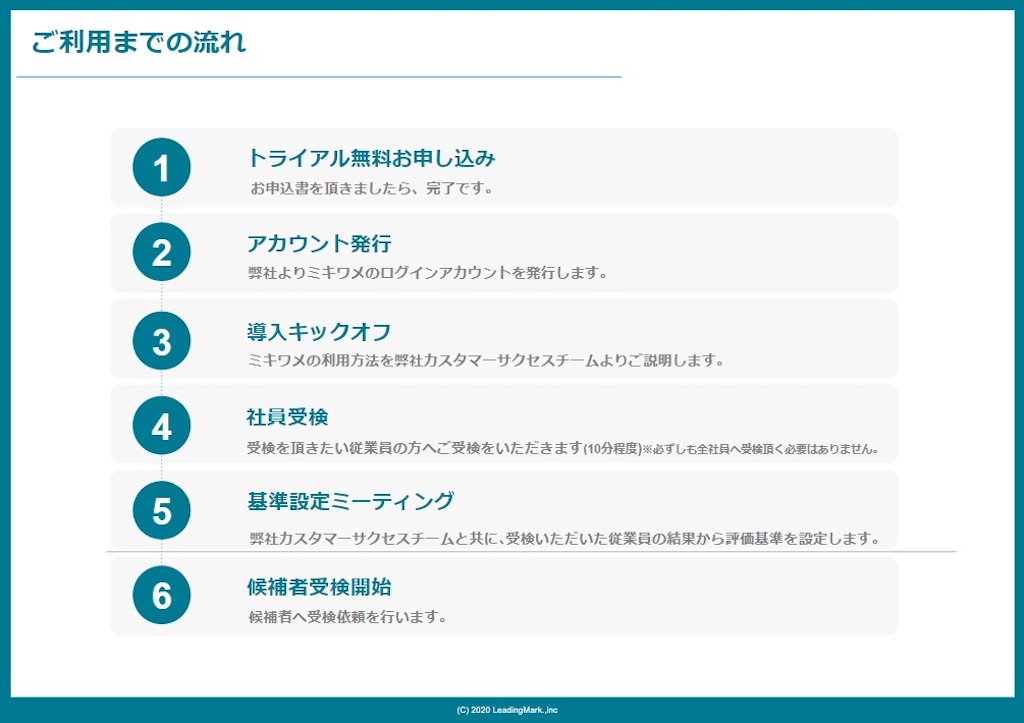Click the 社員受検 heading
Viewport: 1024px width, 723px height.
coord(288,417)
